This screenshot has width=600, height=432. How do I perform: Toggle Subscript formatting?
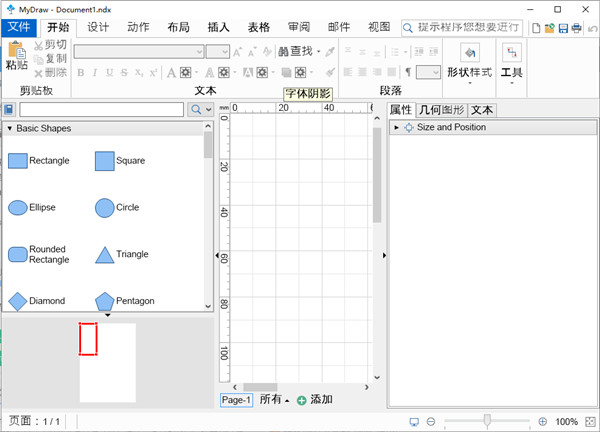(x=139, y=72)
